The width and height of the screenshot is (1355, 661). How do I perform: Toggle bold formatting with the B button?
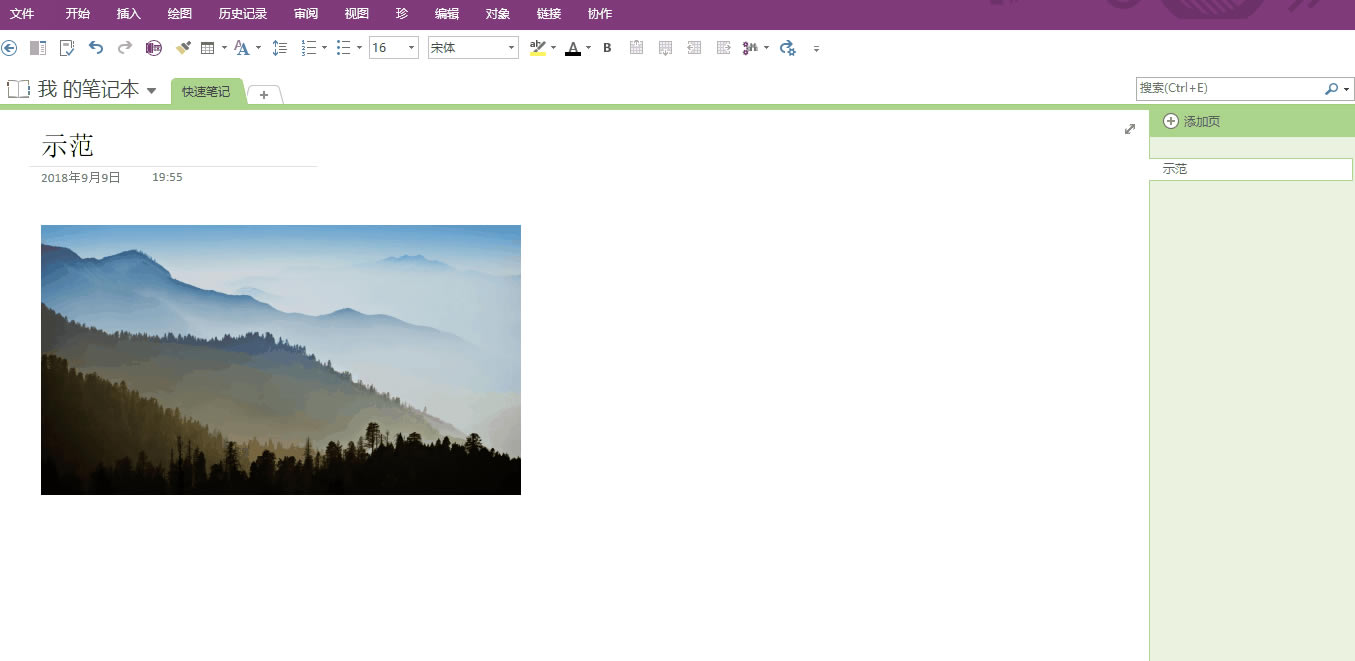607,47
